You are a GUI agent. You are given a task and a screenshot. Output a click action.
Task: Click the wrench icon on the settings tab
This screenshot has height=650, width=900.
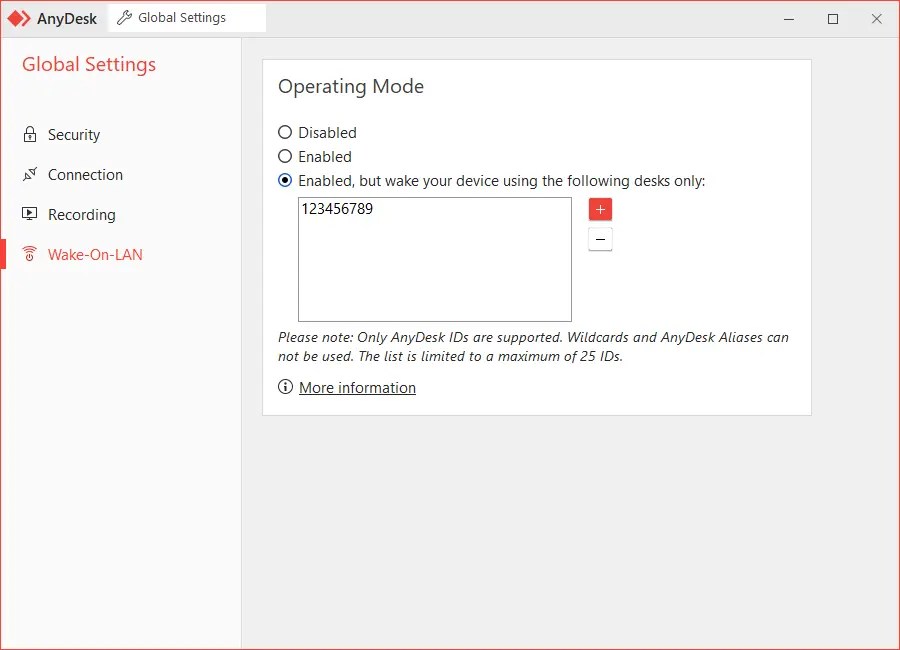coord(124,17)
